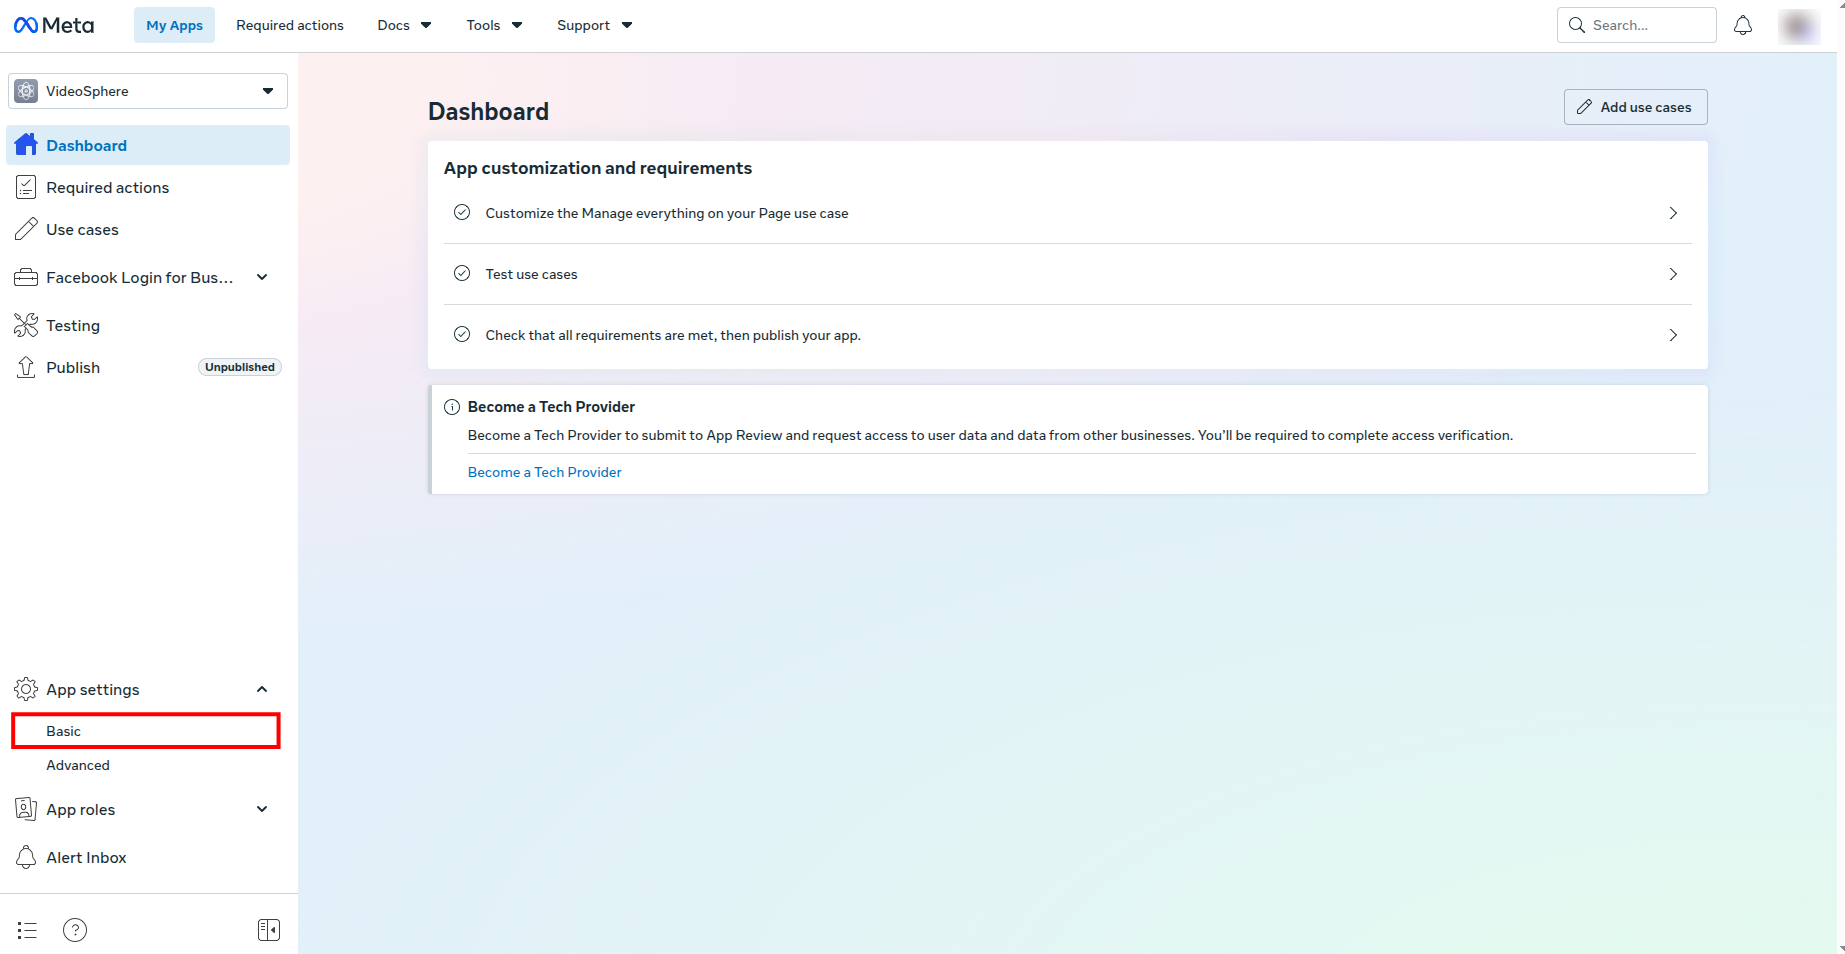Click App customization and requirements heading

pyautogui.click(x=598, y=168)
